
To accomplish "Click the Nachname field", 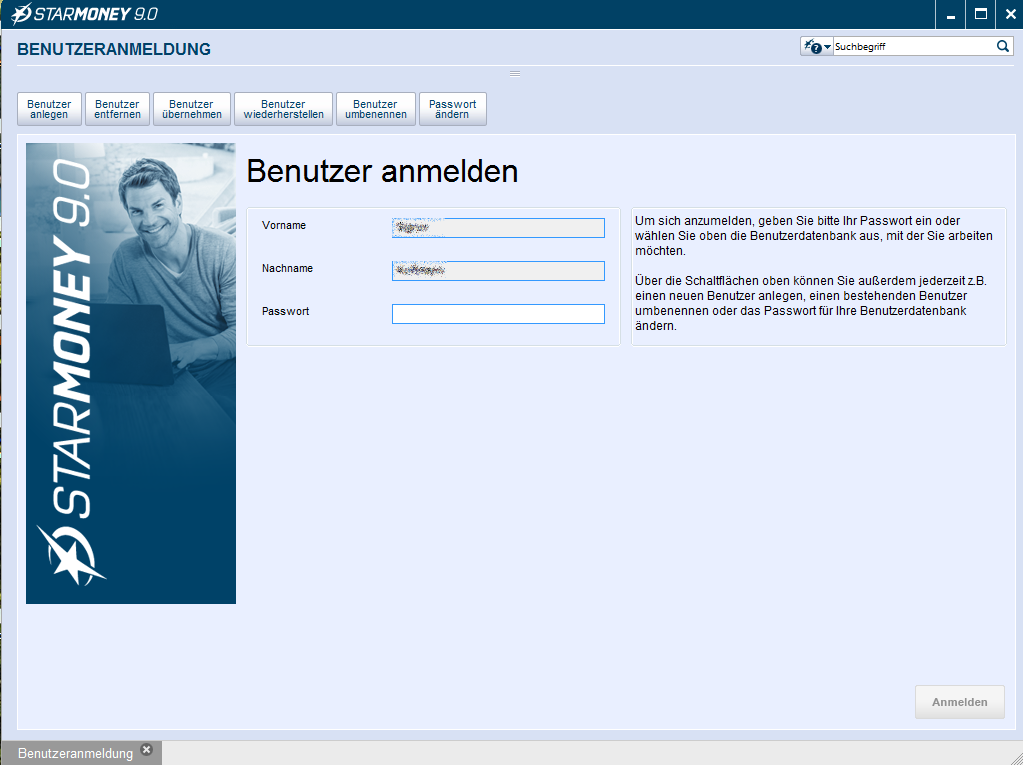I will [498, 271].
